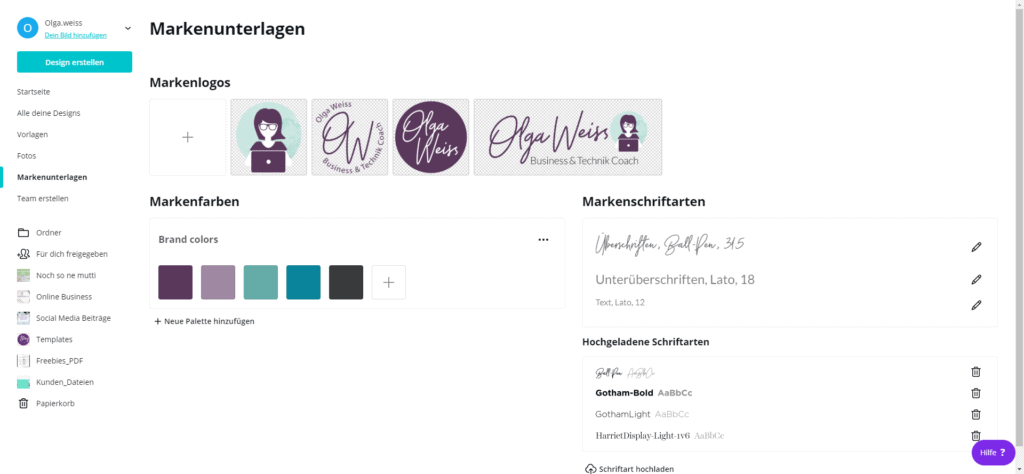
Task: Edit the Text Lato 12 style
Action: pyautogui.click(x=976, y=305)
